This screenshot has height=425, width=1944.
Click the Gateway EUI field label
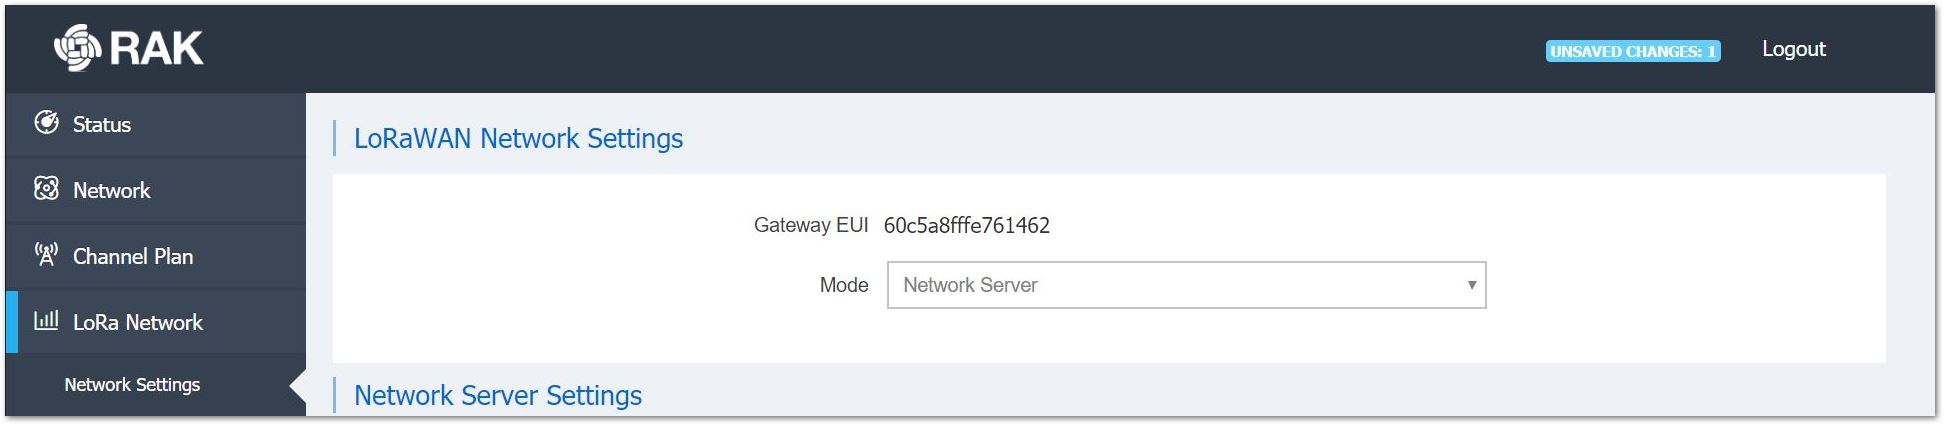click(x=811, y=225)
